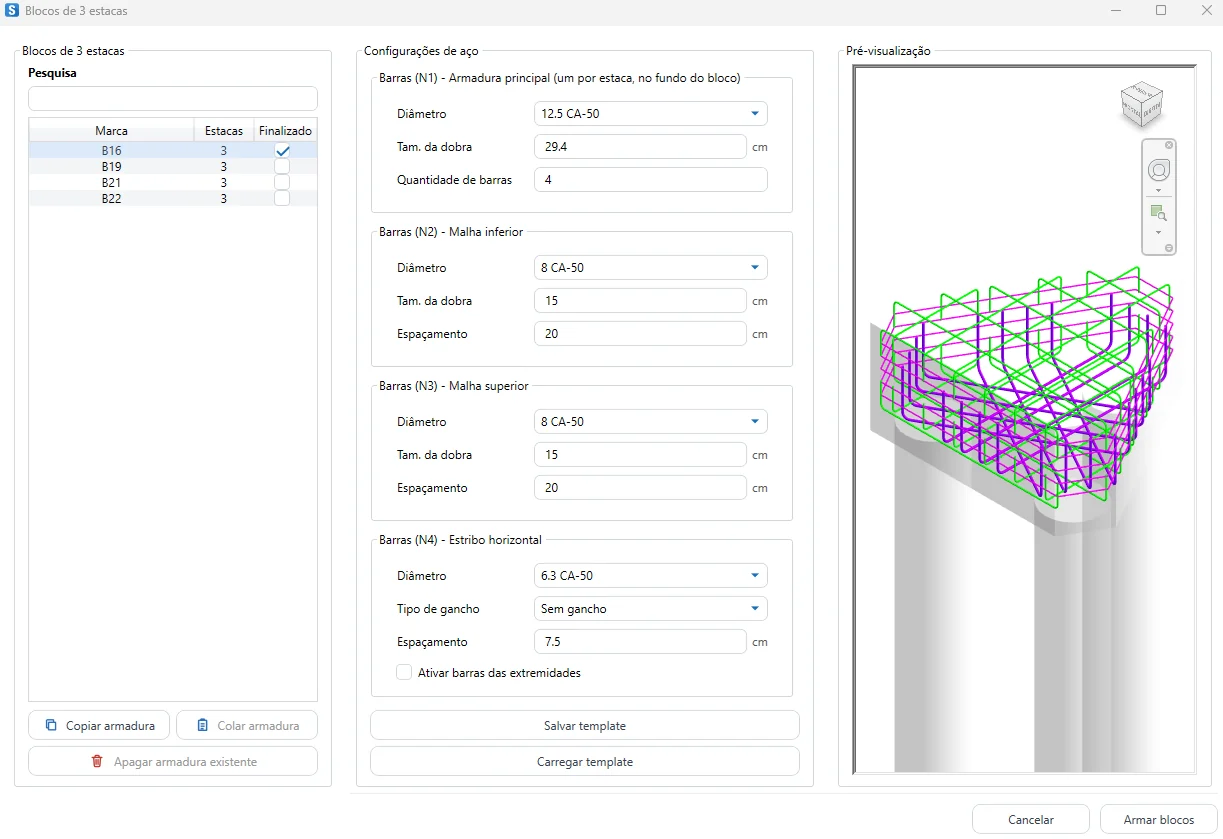Enable Ativar barras das extremidades
The image size is (1223, 839).
click(404, 673)
